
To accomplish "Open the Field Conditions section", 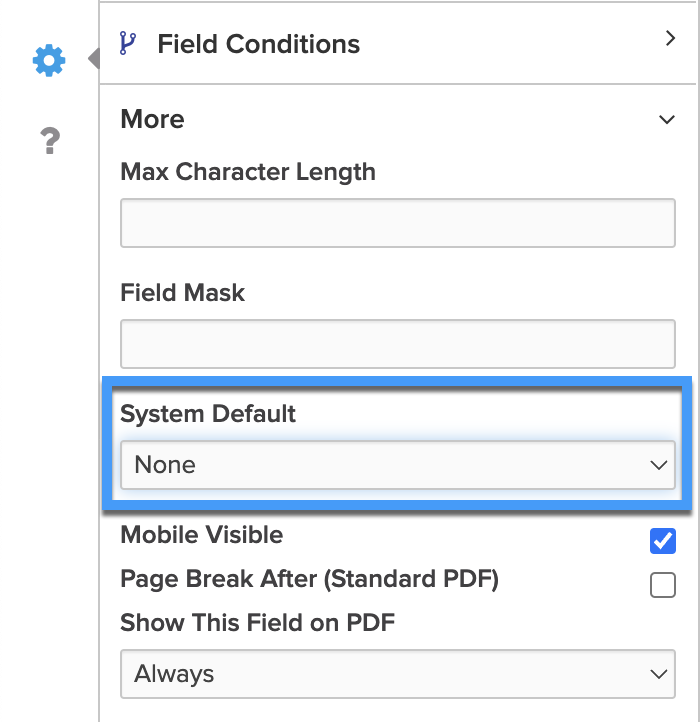I will 398,44.
